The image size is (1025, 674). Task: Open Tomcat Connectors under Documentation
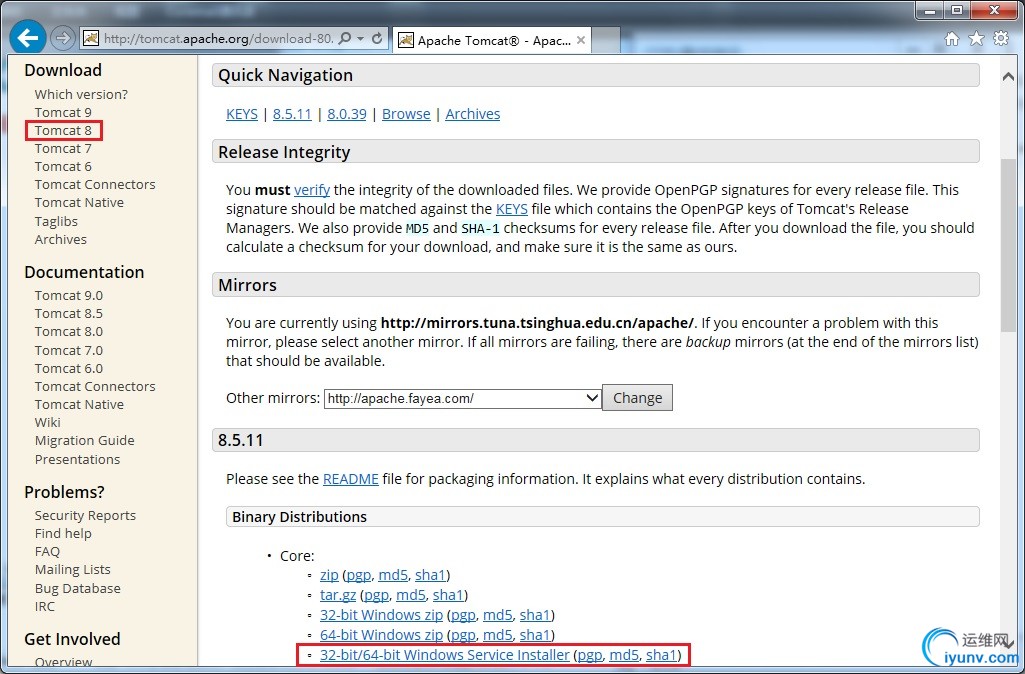[95, 386]
